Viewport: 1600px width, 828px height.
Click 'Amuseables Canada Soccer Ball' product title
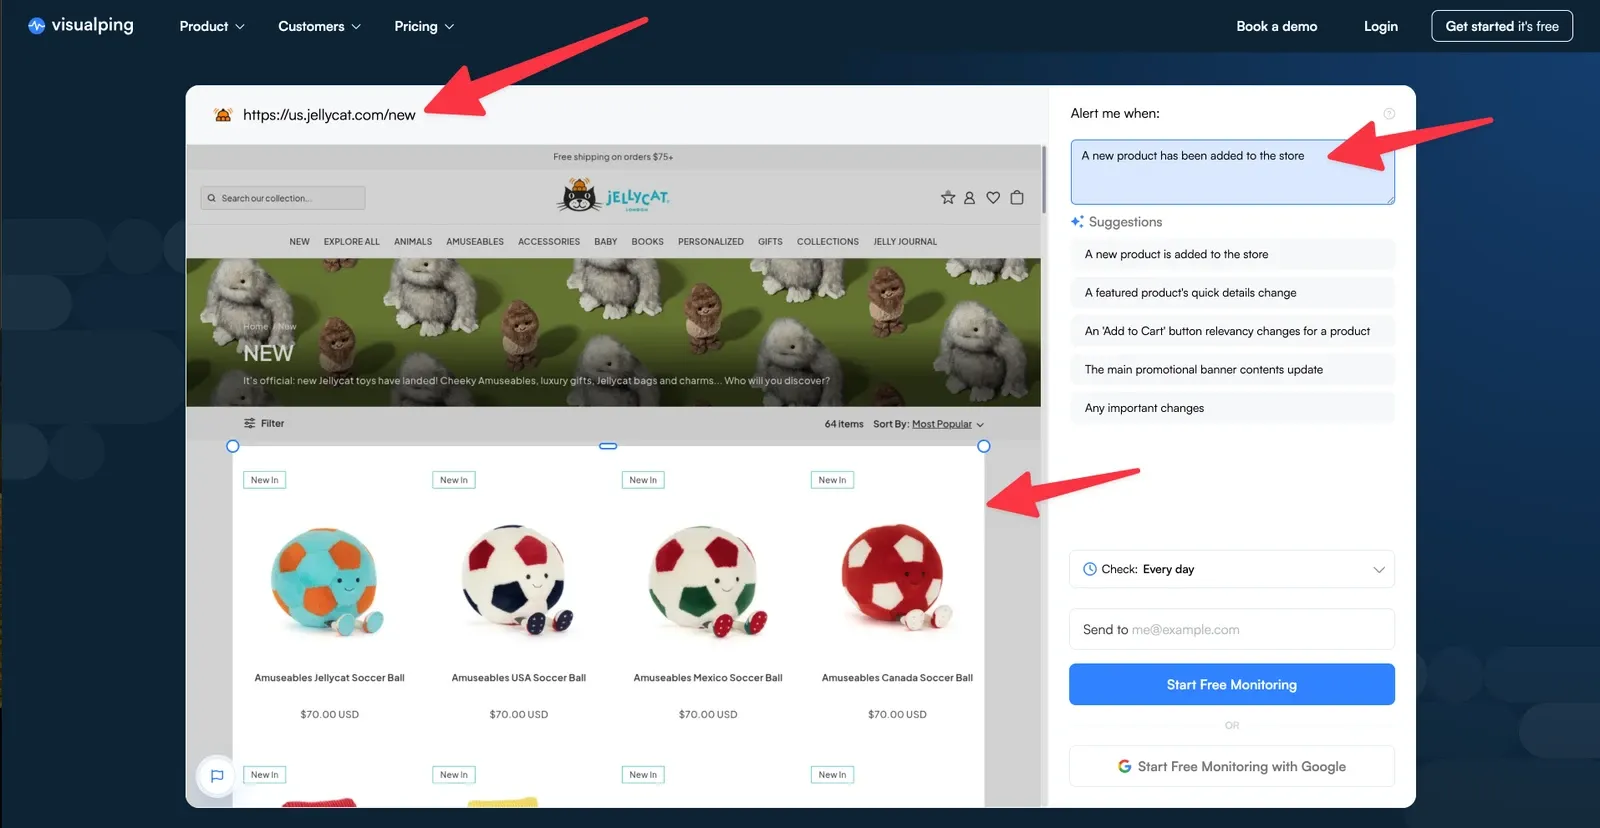pos(897,678)
